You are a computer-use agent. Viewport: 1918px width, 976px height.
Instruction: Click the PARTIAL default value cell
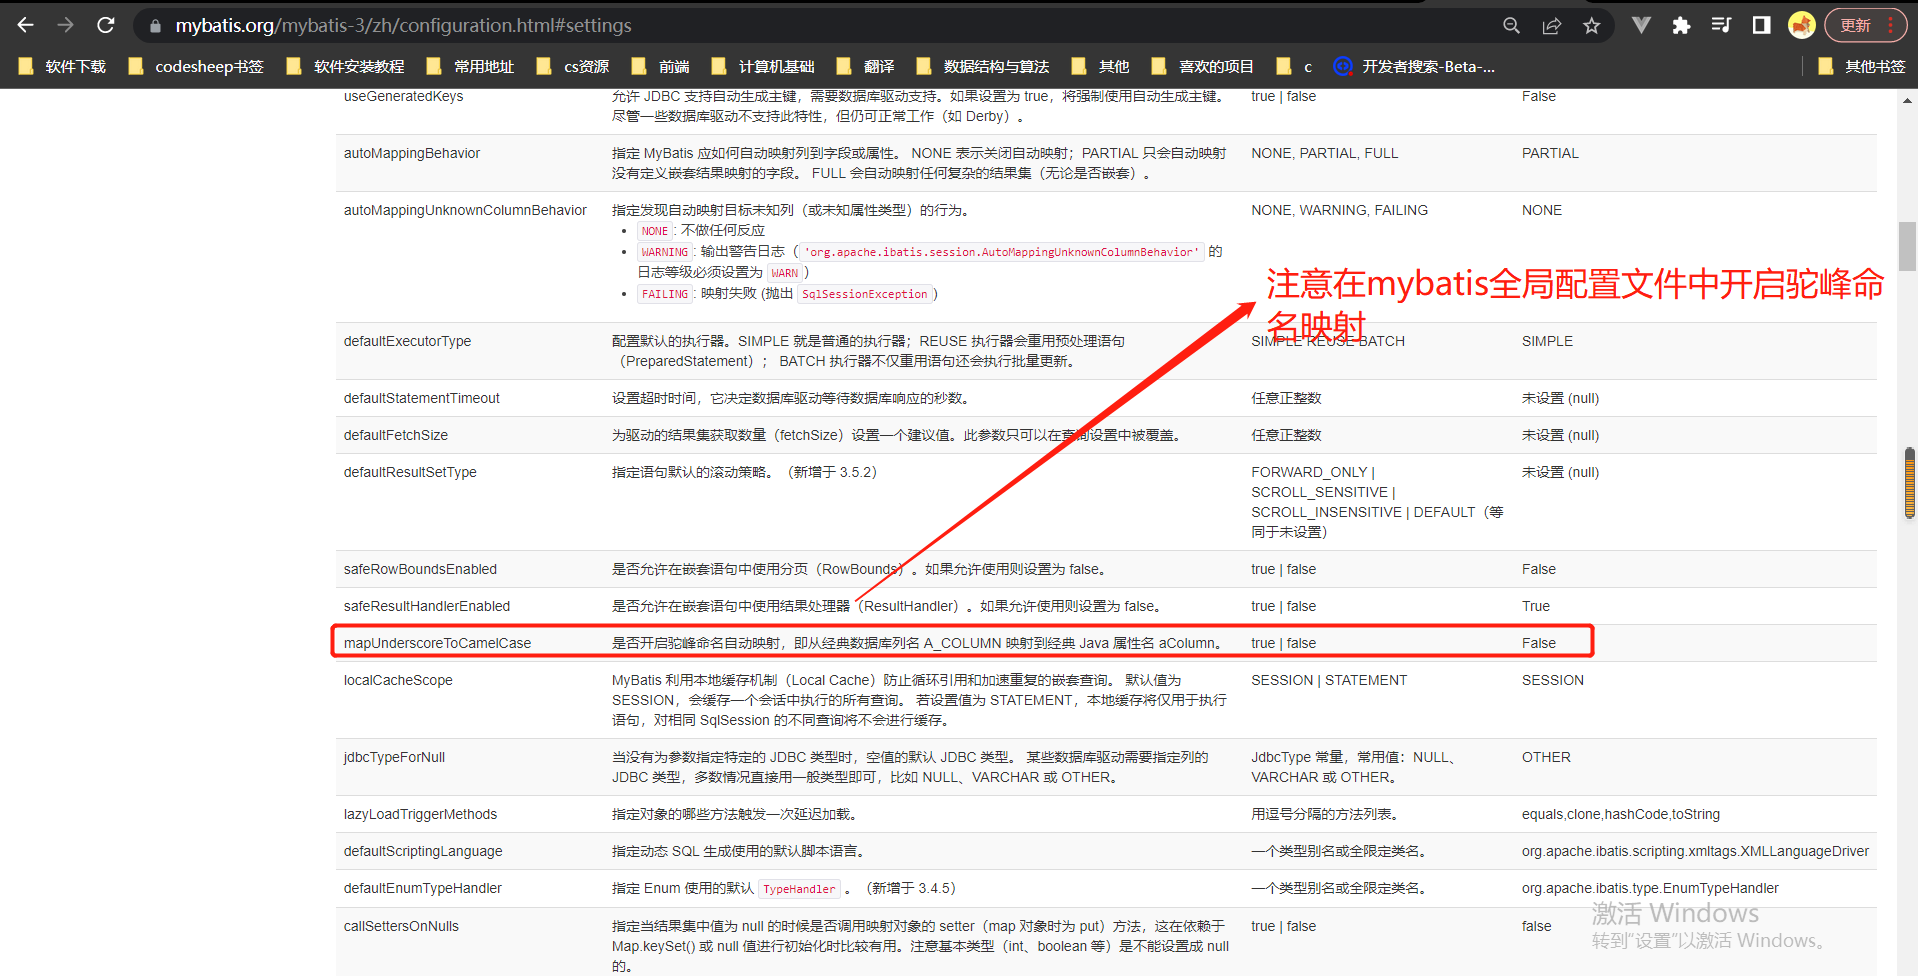click(x=1550, y=153)
